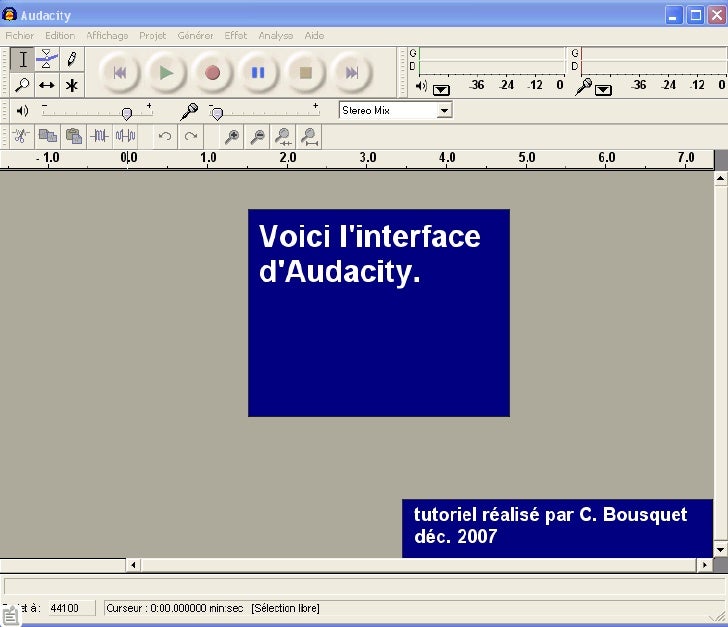Click the horizontal scrollbar right arrow

pyautogui.click(x=705, y=565)
